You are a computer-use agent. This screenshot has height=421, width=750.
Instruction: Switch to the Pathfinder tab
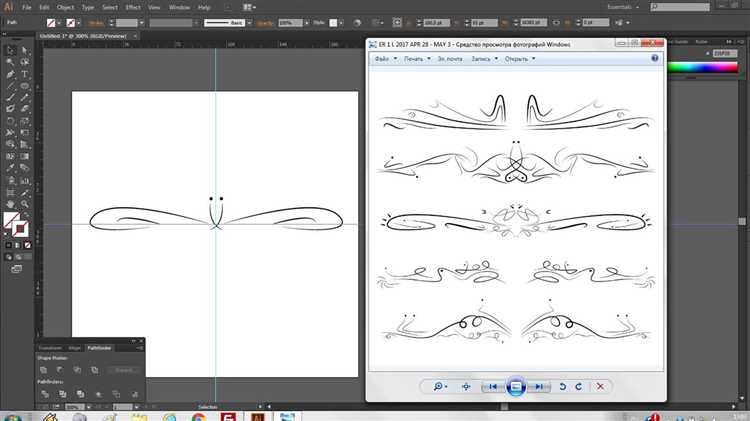point(99,348)
